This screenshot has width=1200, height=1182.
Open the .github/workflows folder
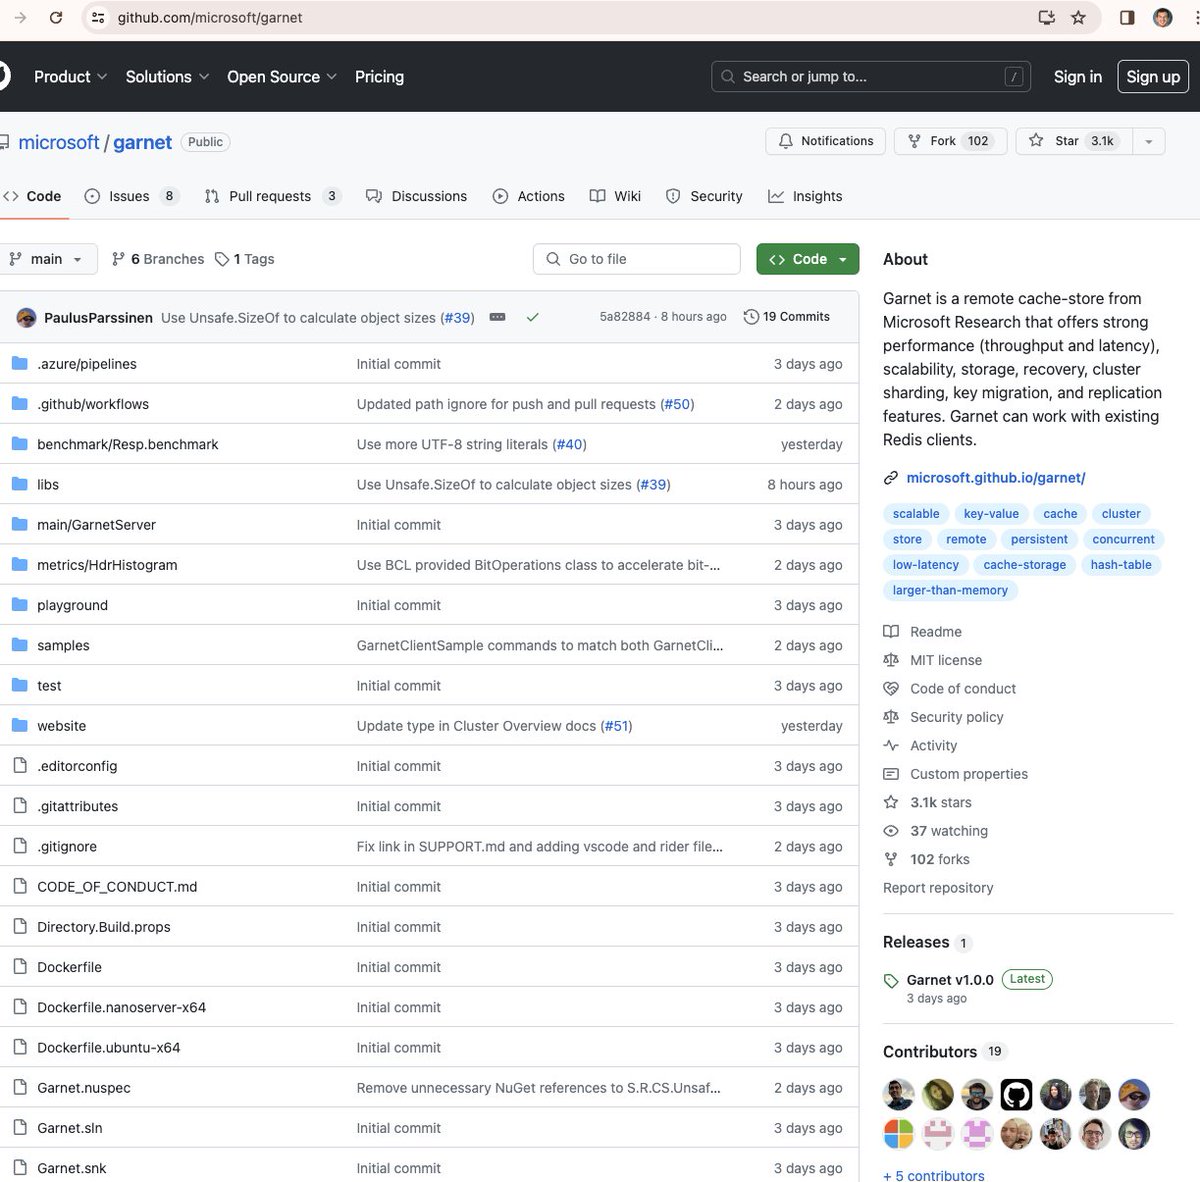pos(93,404)
